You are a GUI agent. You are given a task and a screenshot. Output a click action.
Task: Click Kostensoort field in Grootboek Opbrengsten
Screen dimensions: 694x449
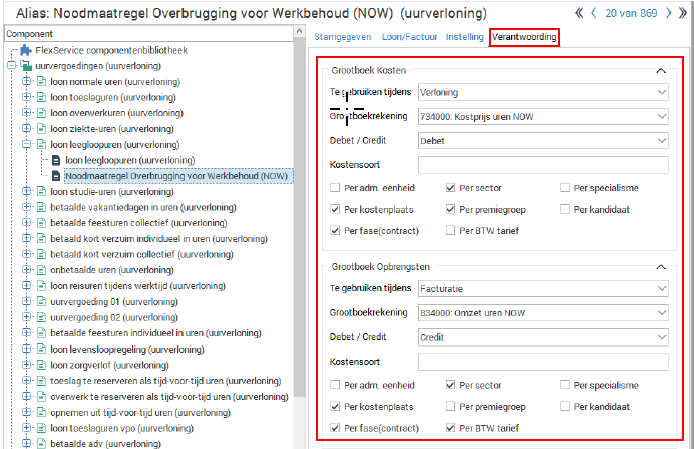543,361
